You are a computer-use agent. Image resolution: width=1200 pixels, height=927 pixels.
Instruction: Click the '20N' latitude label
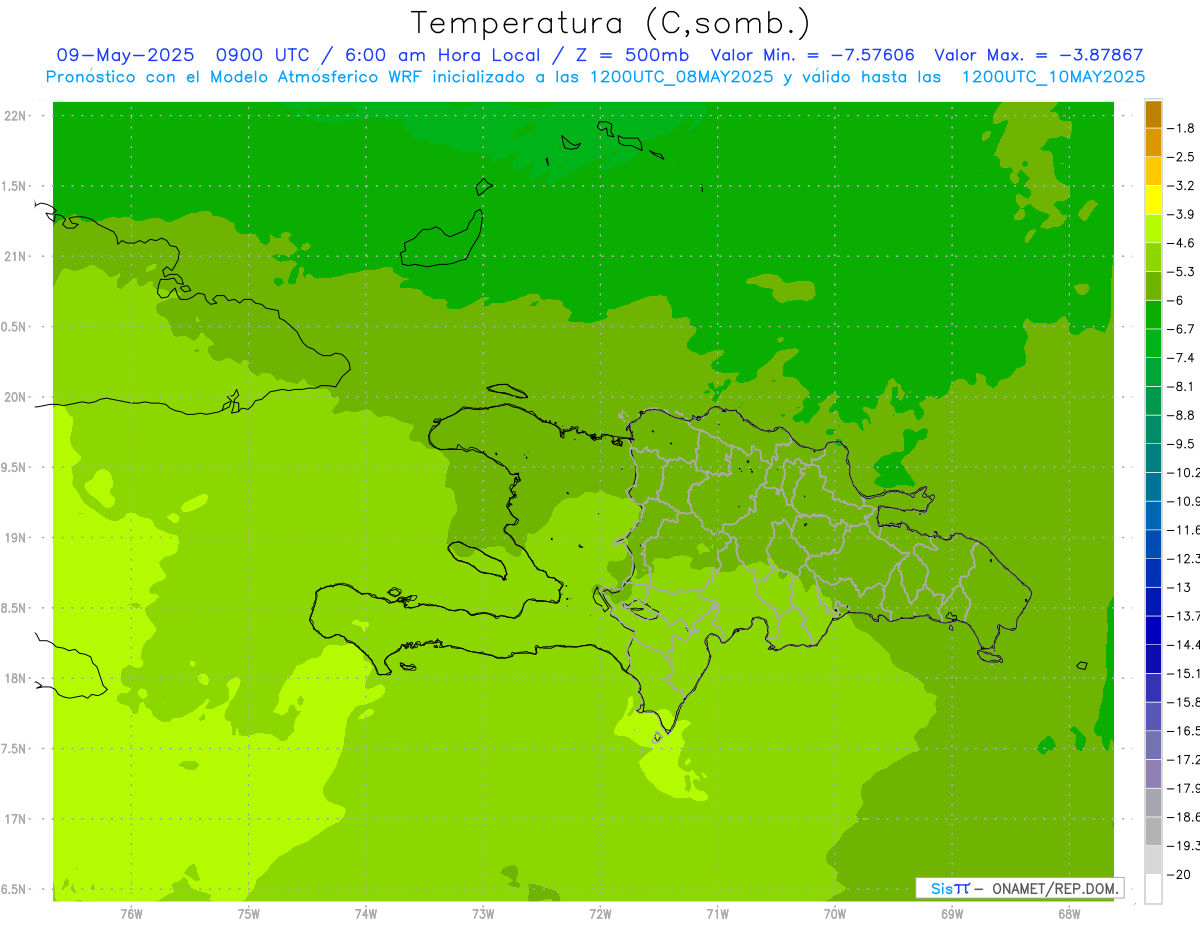(x=15, y=397)
